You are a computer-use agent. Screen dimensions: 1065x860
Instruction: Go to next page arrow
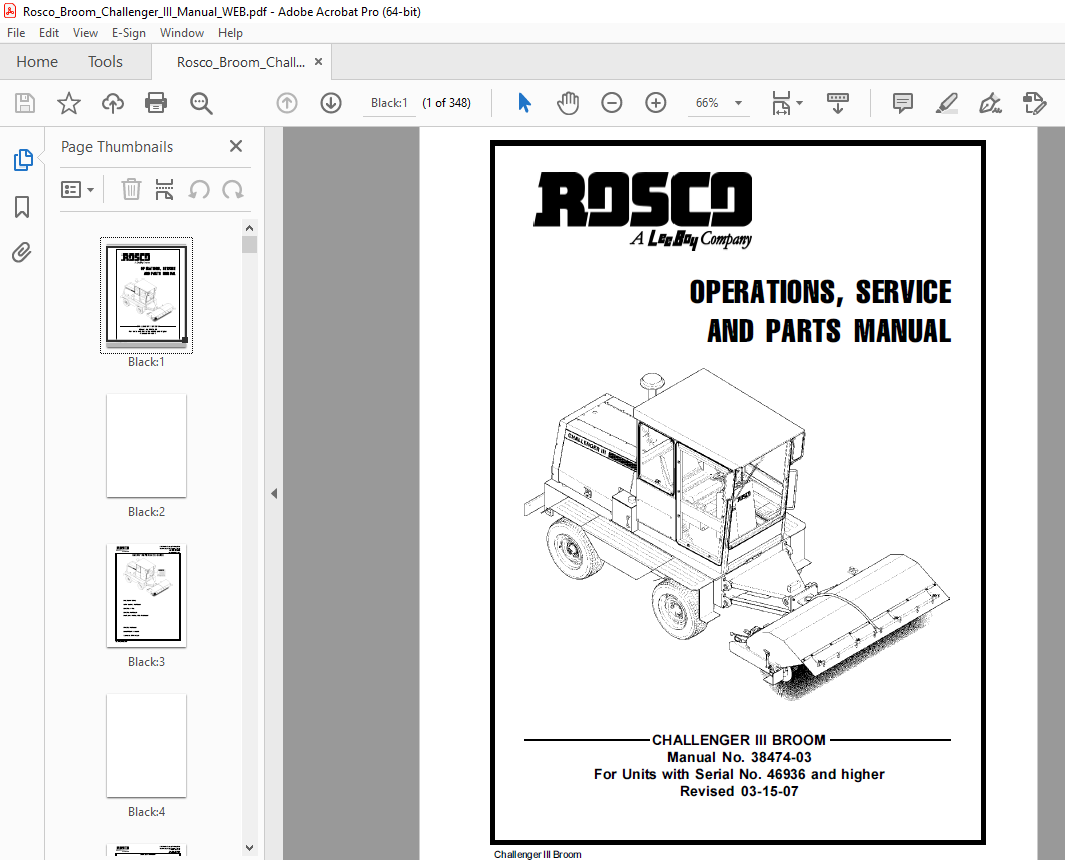pyautogui.click(x=331, y=103)
